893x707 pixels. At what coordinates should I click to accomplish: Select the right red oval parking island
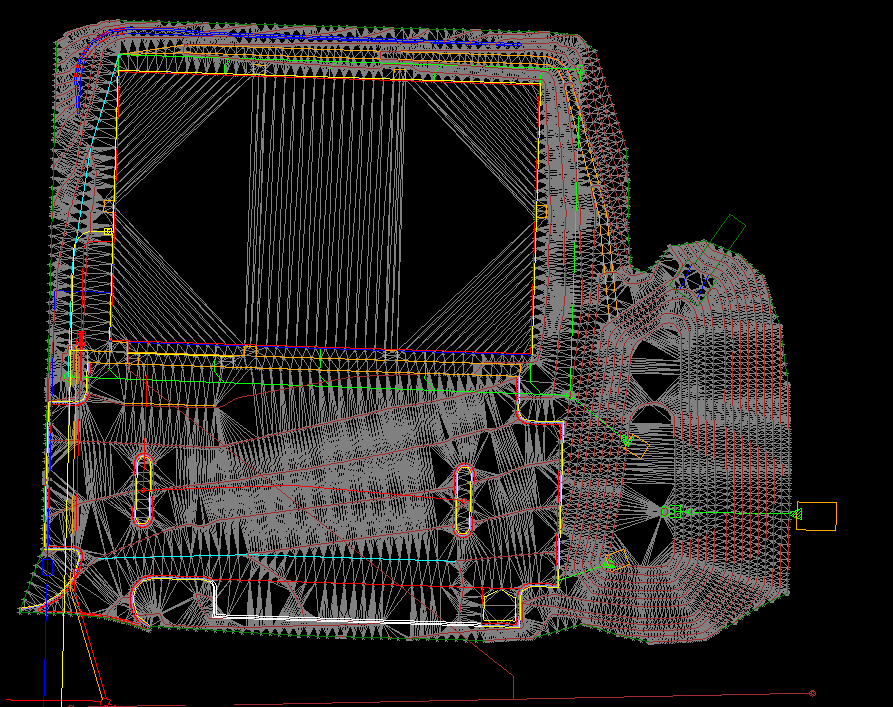[464, 500]
